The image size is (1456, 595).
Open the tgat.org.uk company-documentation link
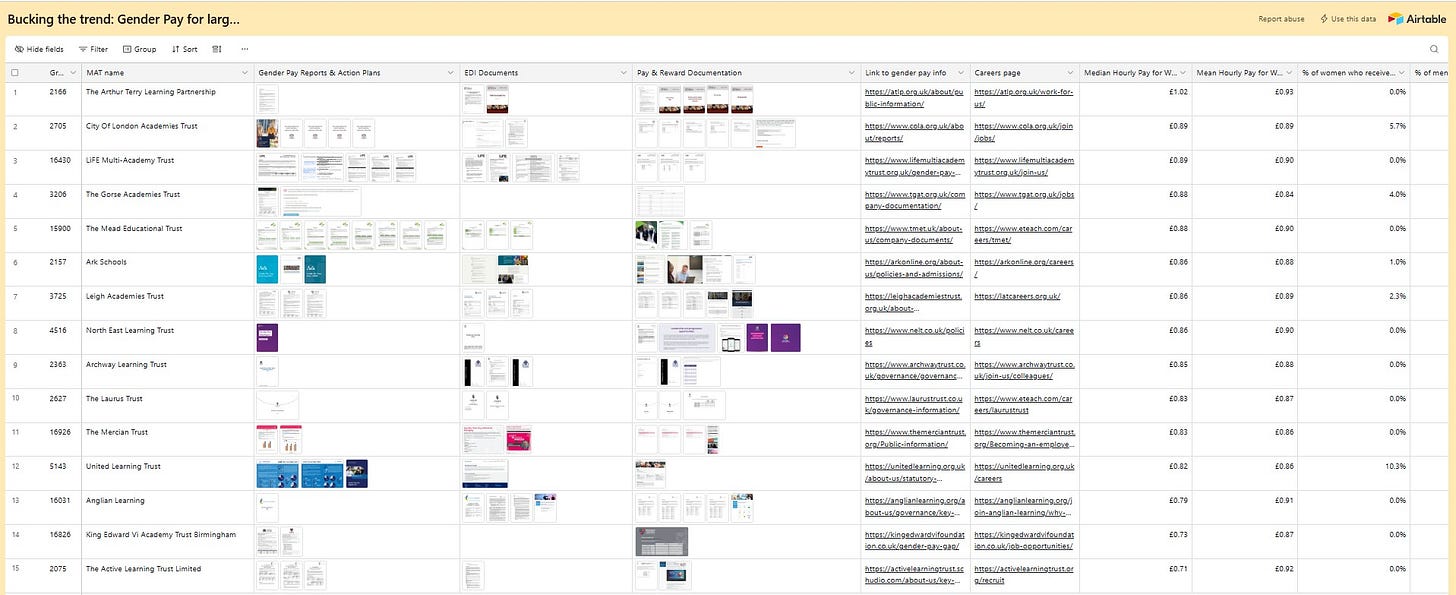[914, 199]
